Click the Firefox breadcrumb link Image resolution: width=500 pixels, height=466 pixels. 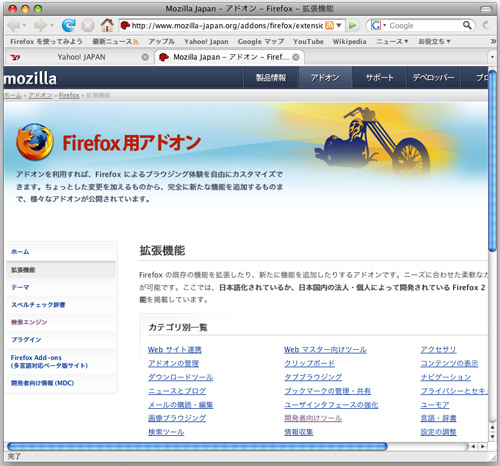click(x=69, y=95)
